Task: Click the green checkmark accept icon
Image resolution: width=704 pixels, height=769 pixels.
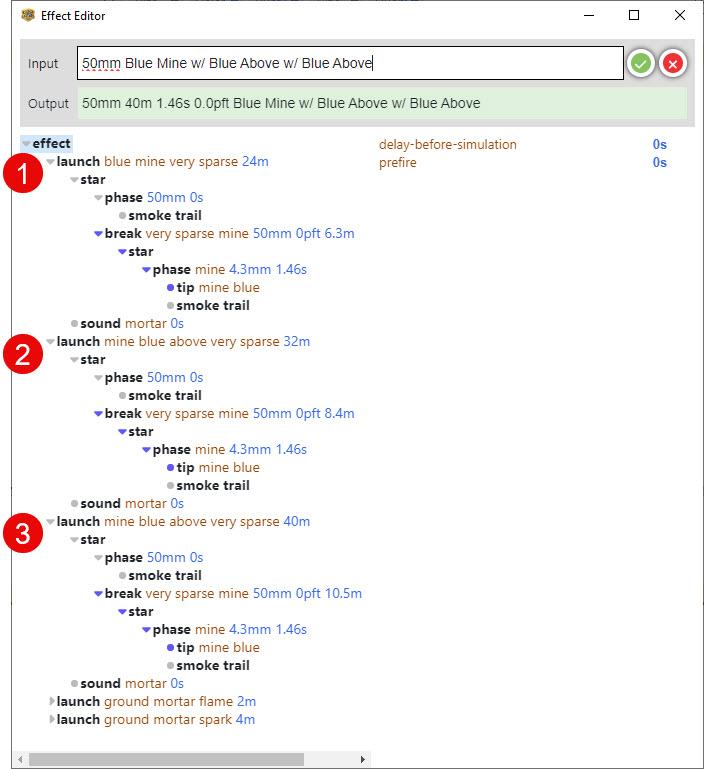Action: pos(640,64)
